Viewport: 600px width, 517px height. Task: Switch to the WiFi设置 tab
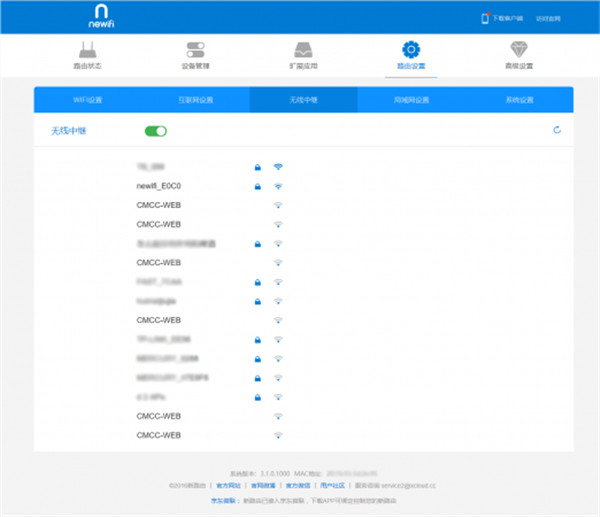(x=88, y=100)
